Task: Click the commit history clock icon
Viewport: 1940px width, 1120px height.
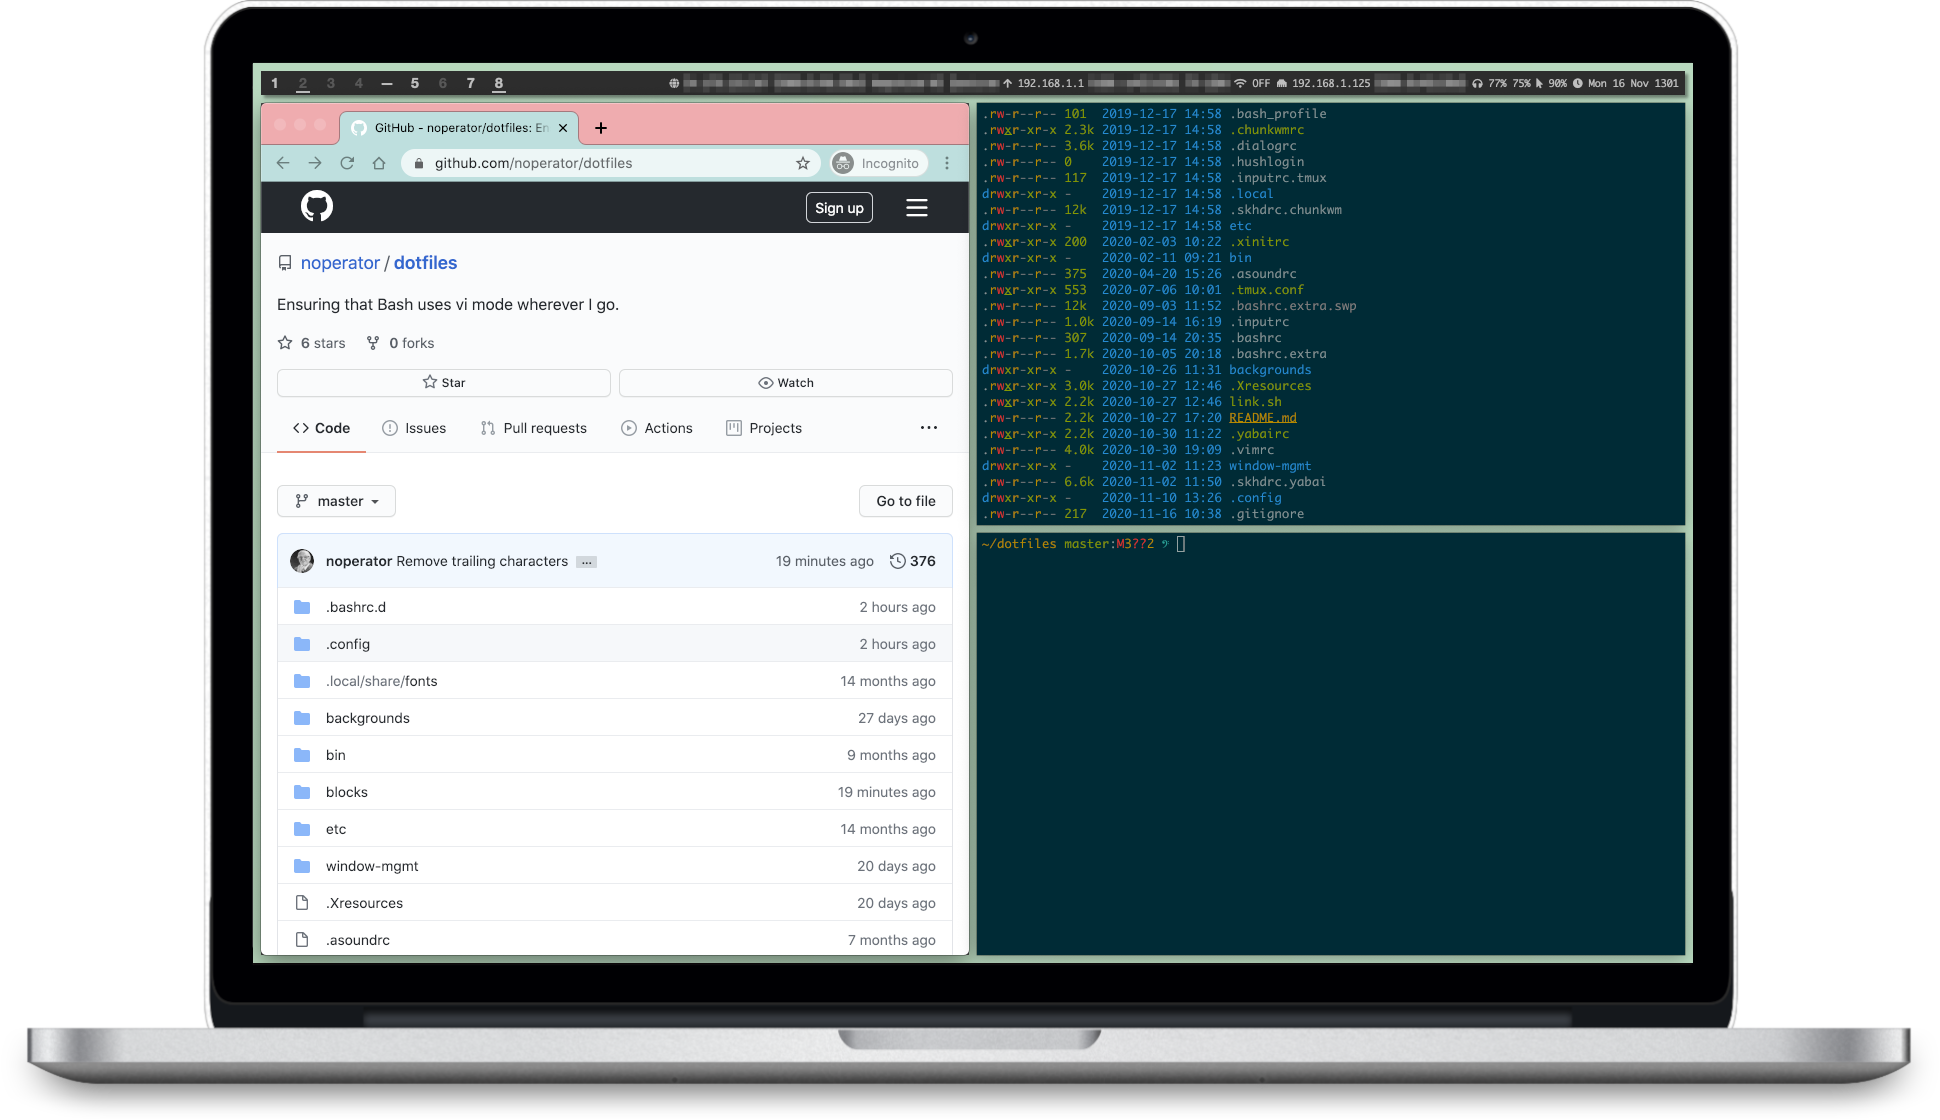Action: [x=897, y=561]
